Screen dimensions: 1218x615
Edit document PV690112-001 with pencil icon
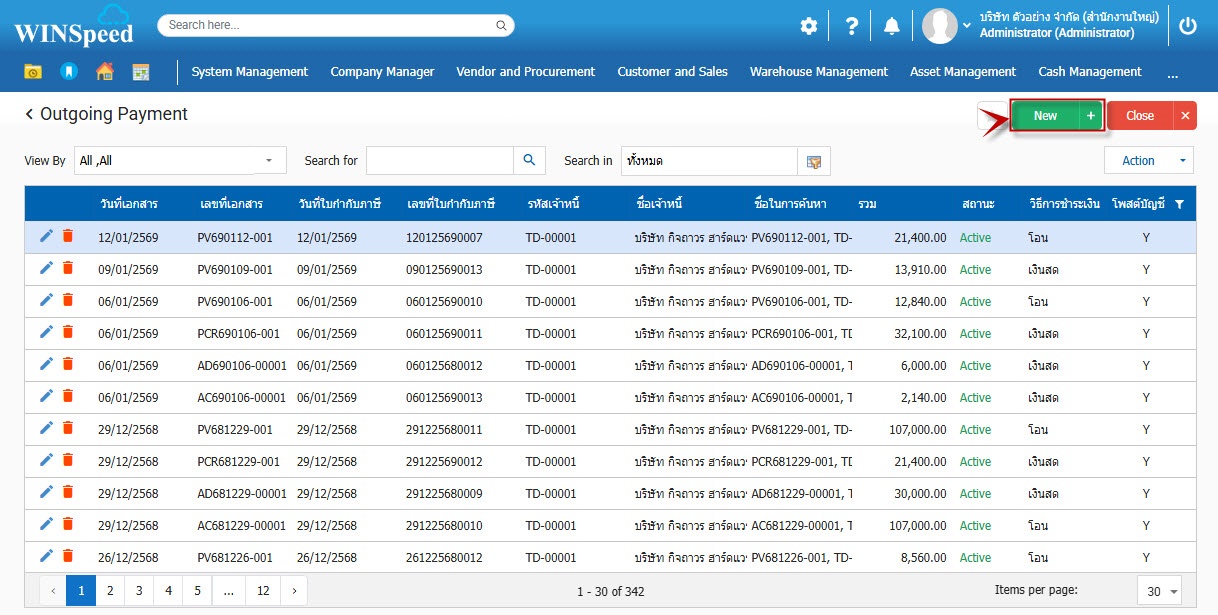click(x=46, y=236)
